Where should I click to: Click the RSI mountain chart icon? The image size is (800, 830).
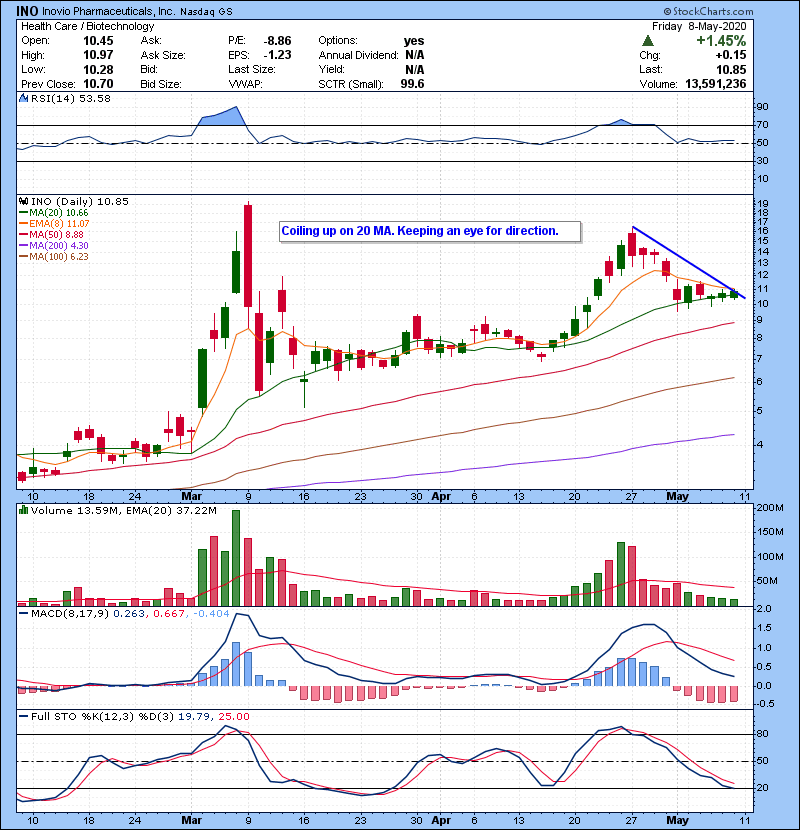(x=24, y=98)
